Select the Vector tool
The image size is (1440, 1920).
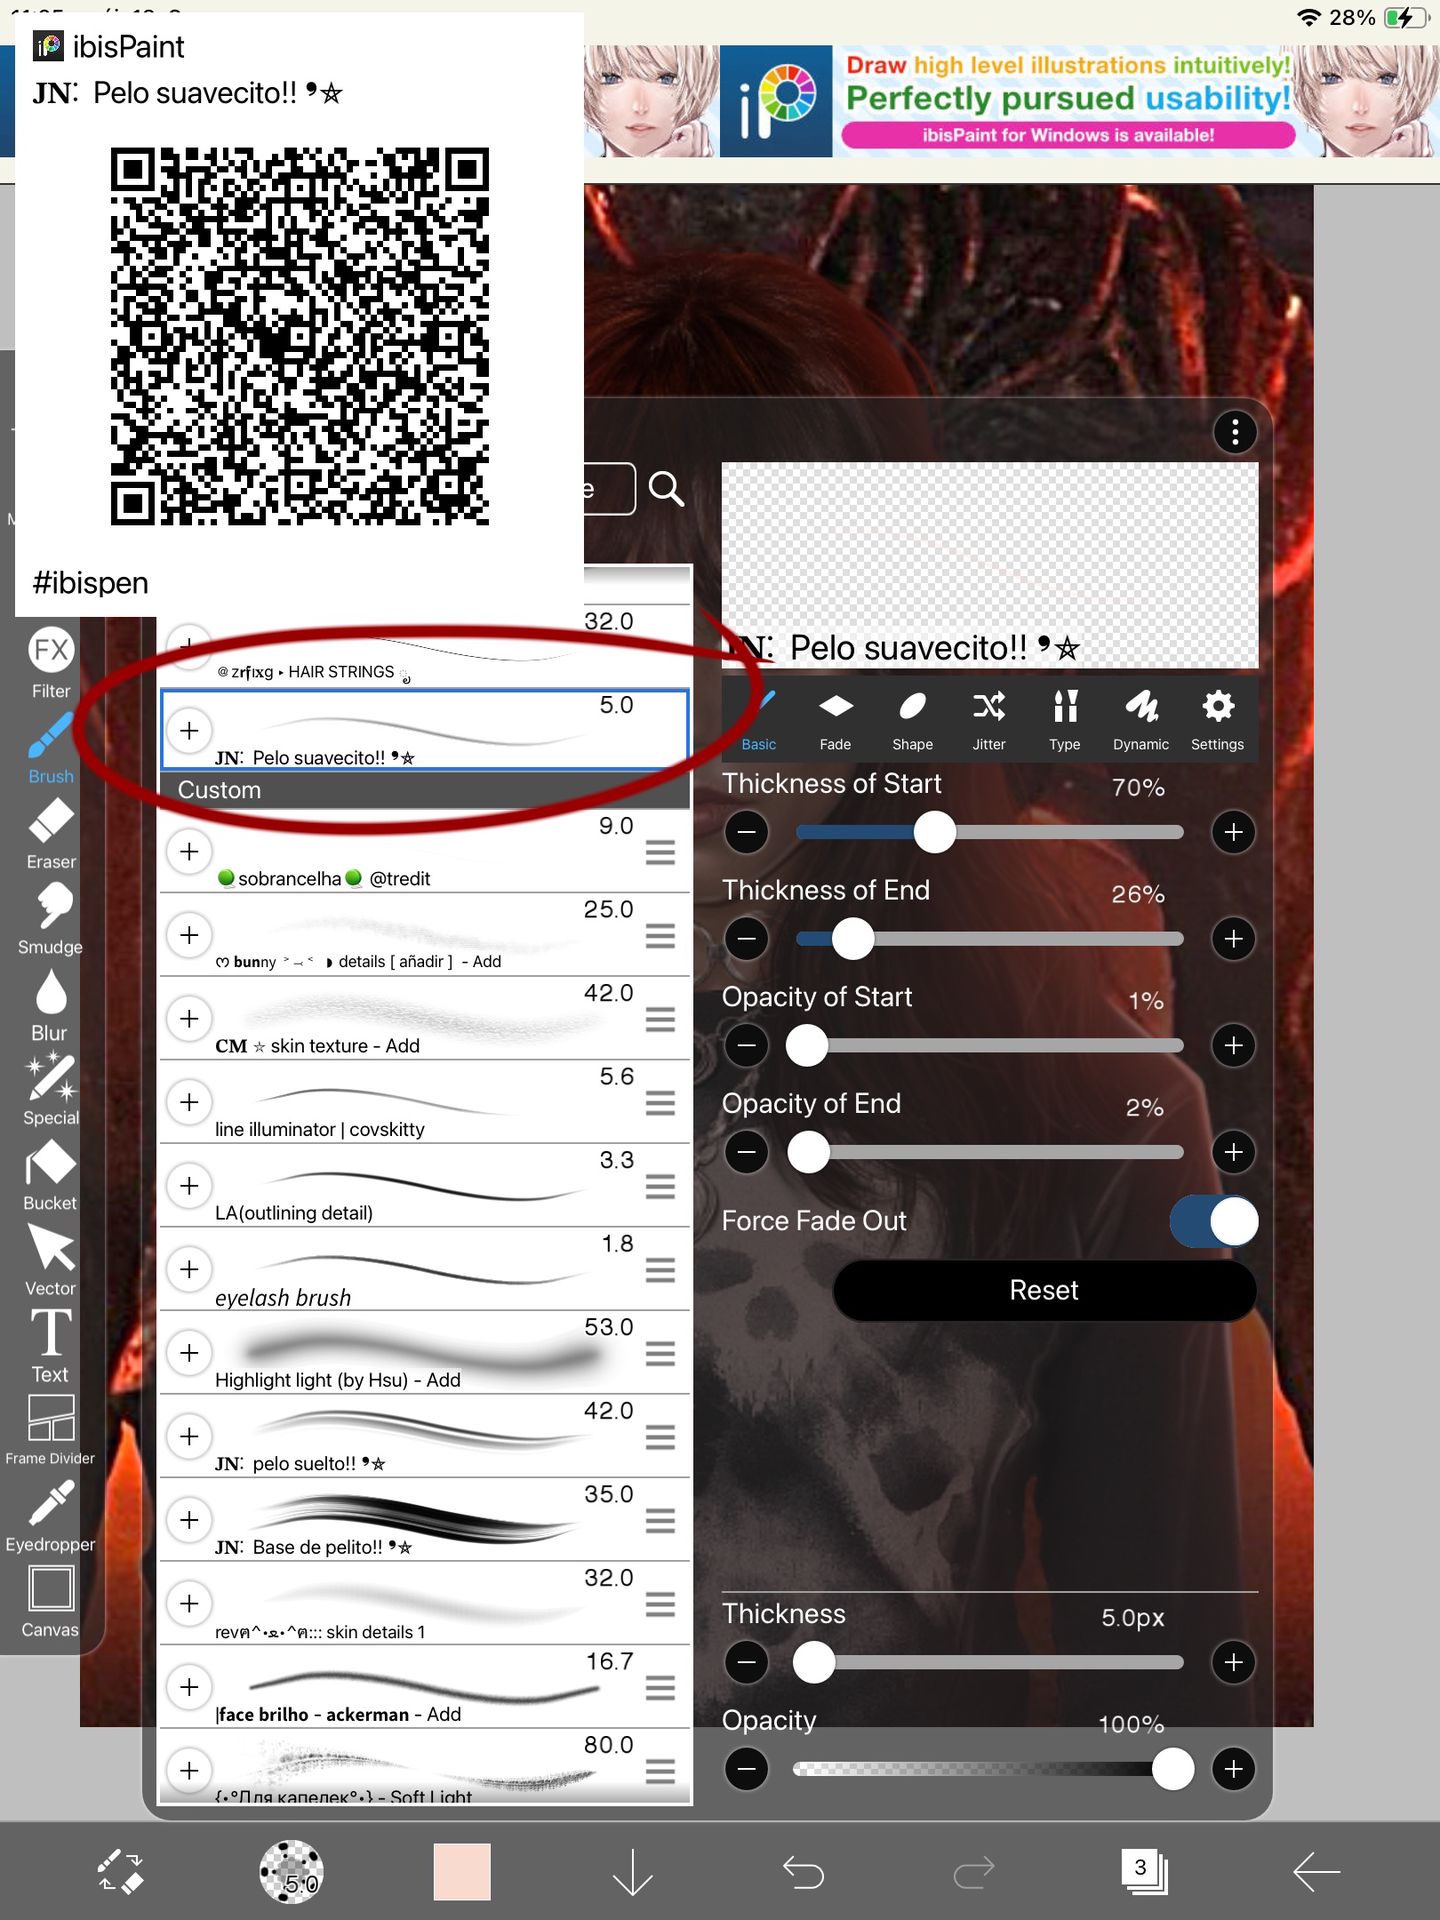tap(50, 1261)
